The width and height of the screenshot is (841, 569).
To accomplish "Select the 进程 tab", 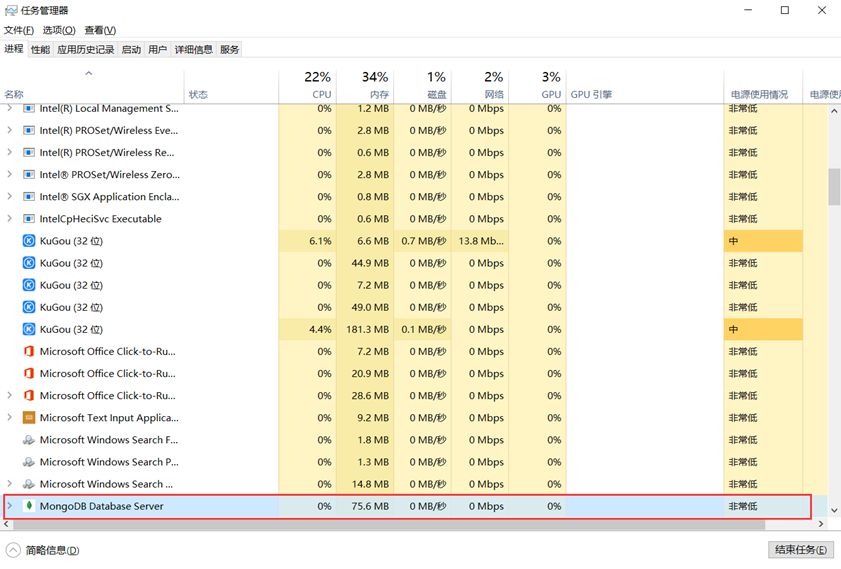I will pyautogui.click(x=14, y=49).
